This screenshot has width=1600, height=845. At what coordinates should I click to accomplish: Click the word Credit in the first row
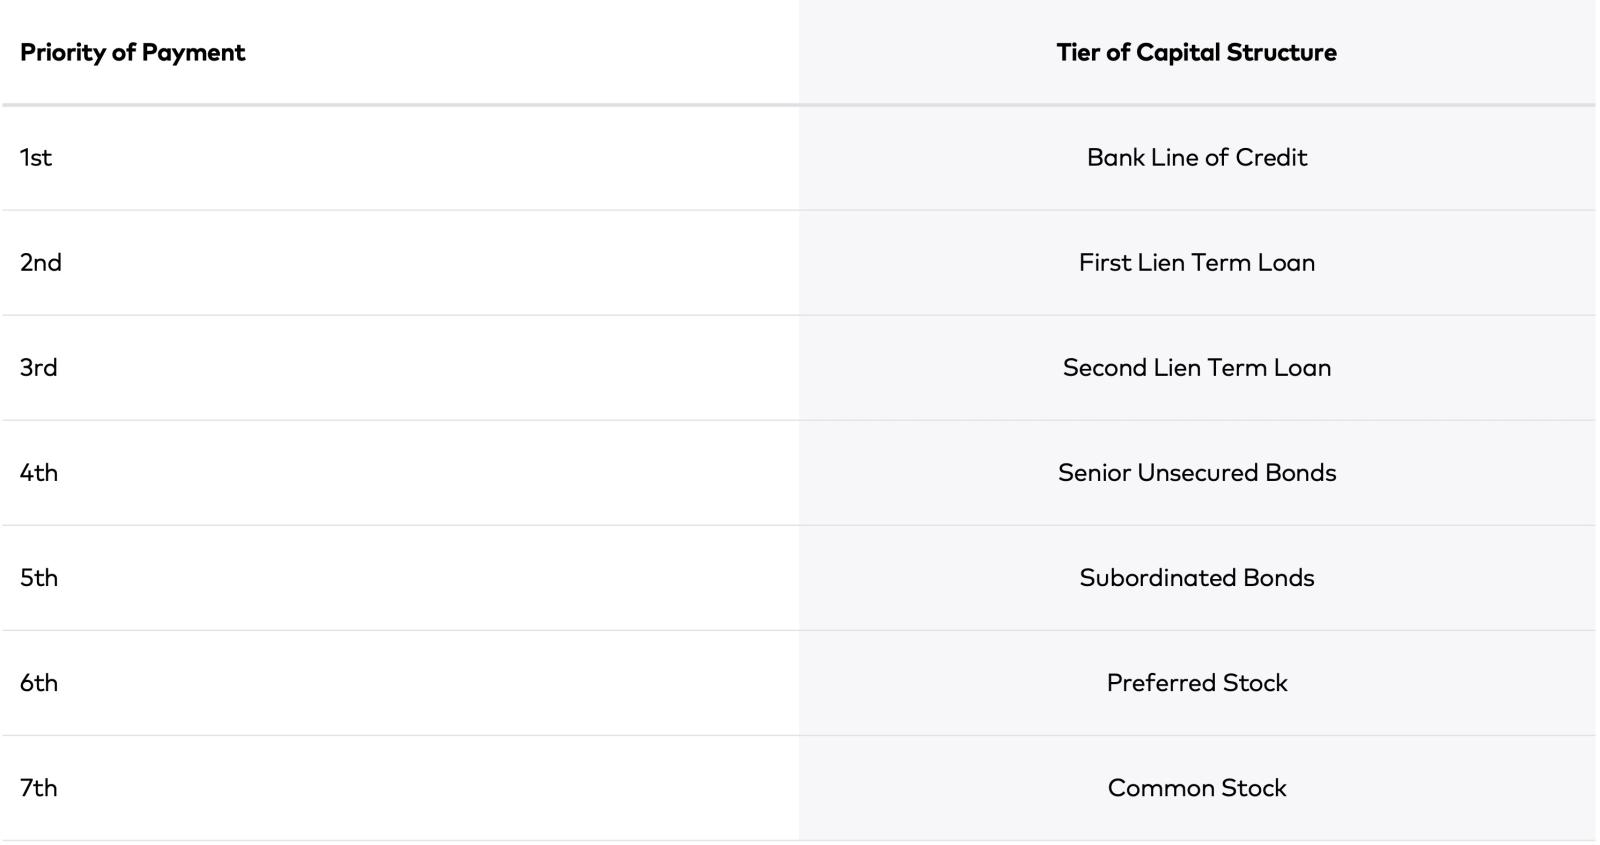click(x=1271, y=157)
